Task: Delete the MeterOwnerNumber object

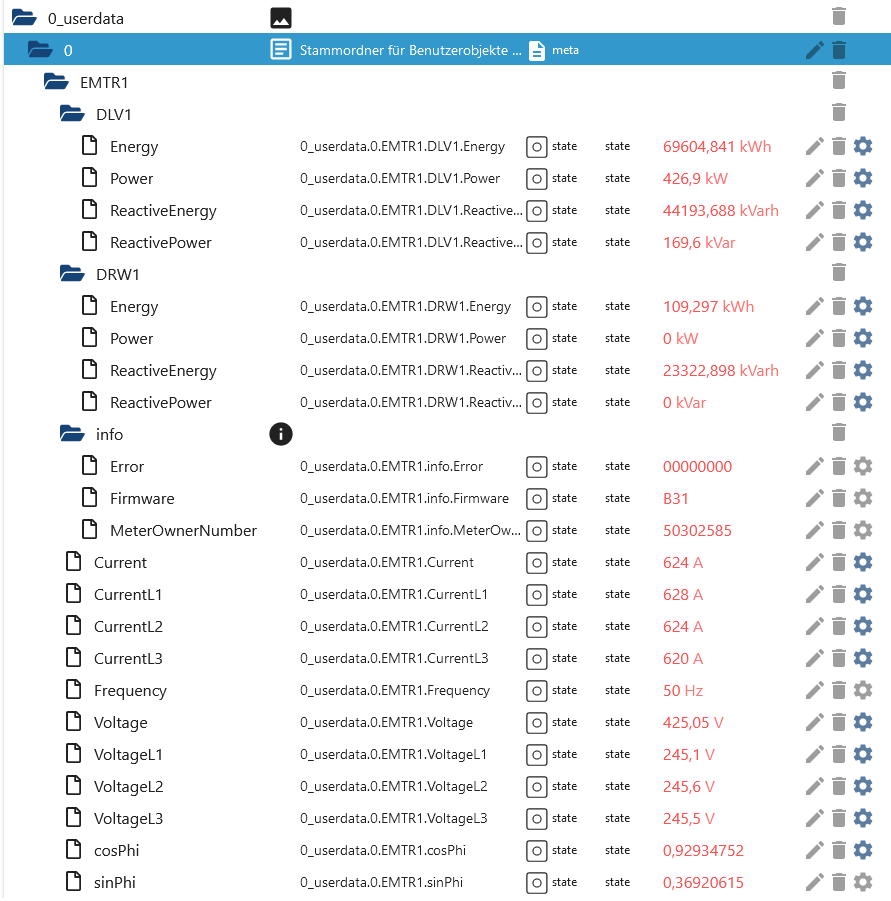Action: click(x=839, y=530)
